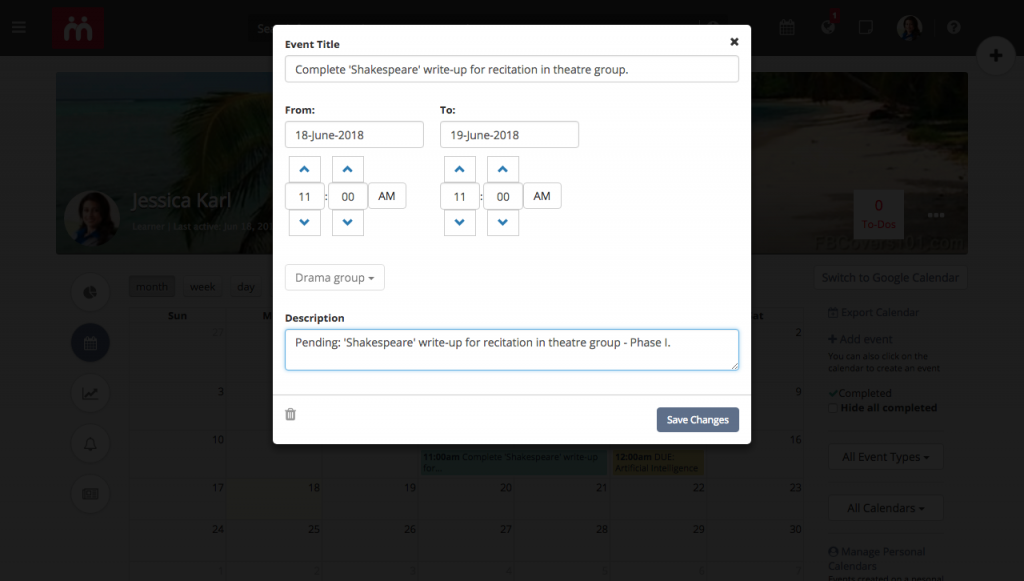Click the Save Changes button
1024x581 pixels.
pos(697,420)
